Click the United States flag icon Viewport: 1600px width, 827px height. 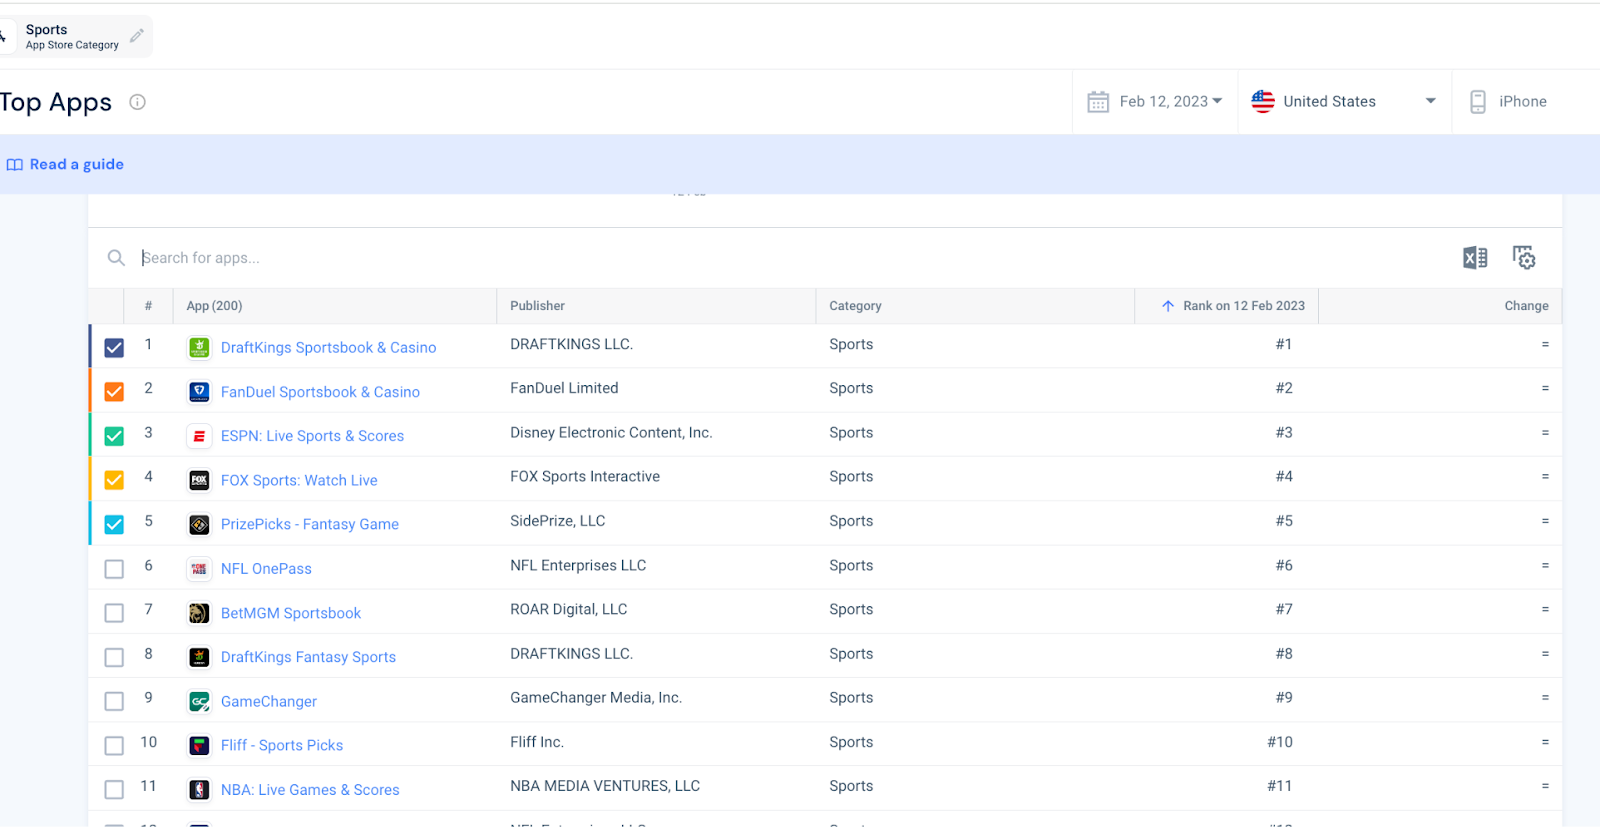click(1263, 102)
